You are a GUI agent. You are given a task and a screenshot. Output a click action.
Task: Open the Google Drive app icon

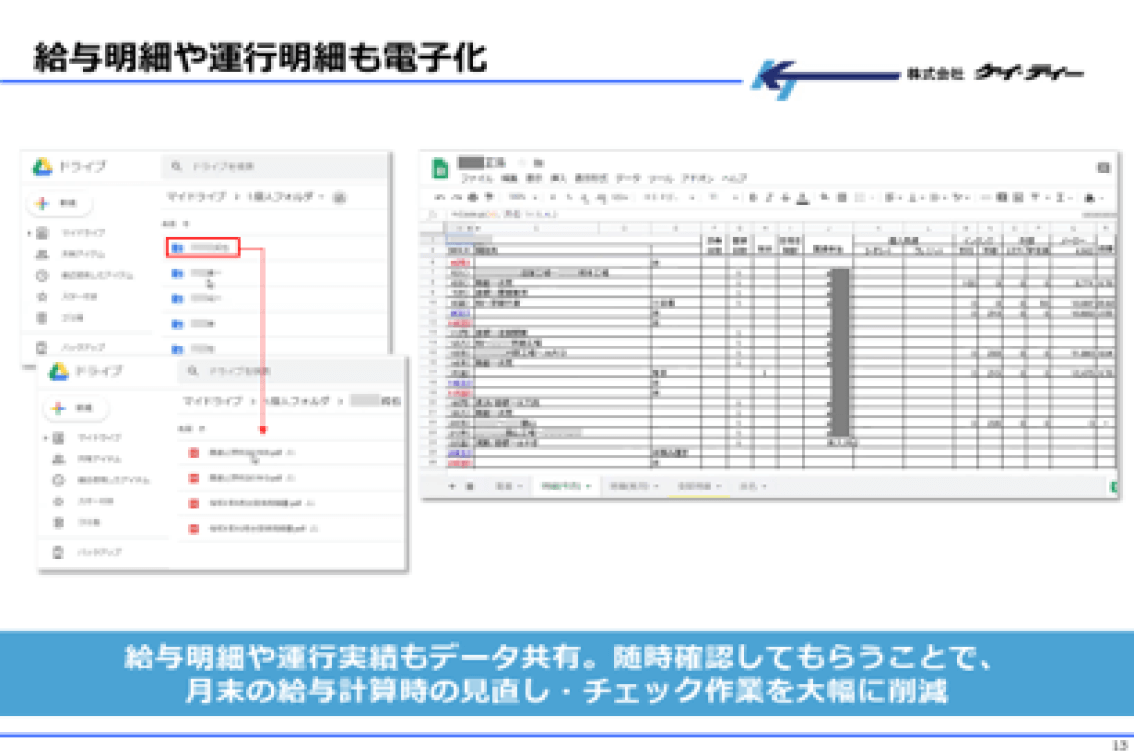pos(43,167)
